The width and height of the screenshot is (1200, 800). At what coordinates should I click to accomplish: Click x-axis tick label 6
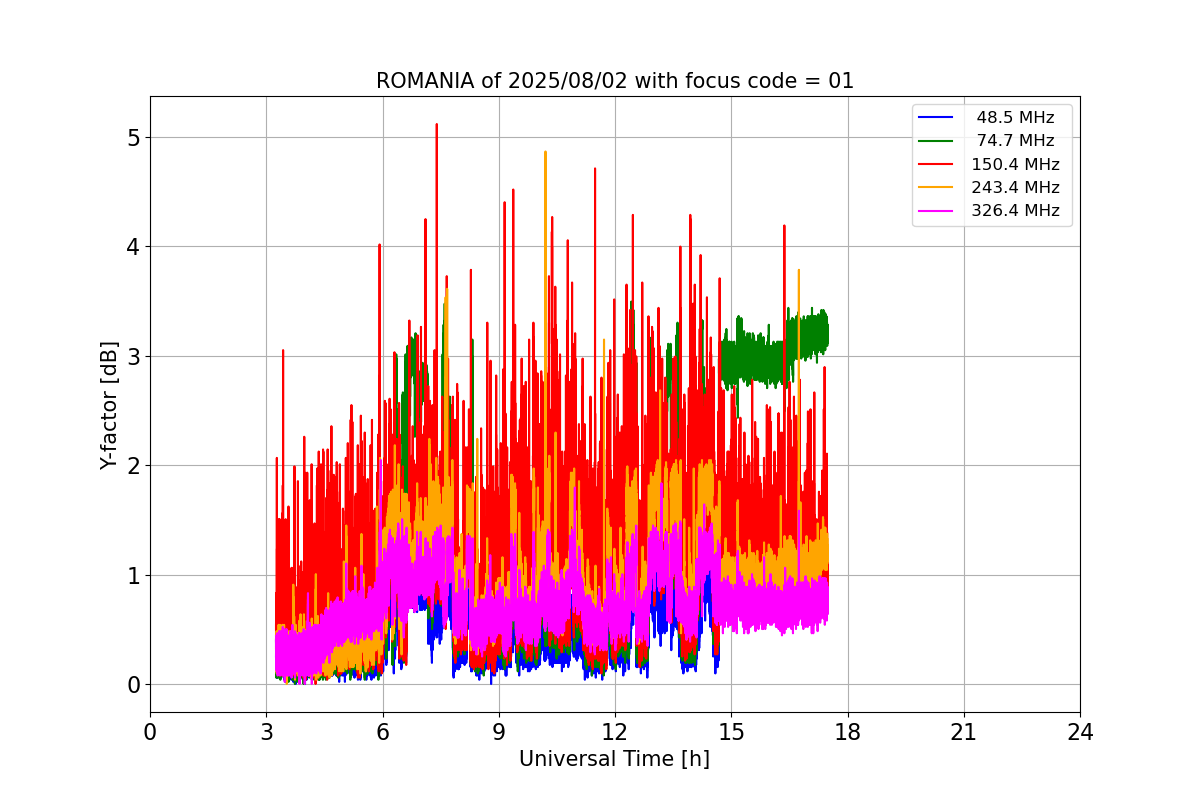coord(382,732)
